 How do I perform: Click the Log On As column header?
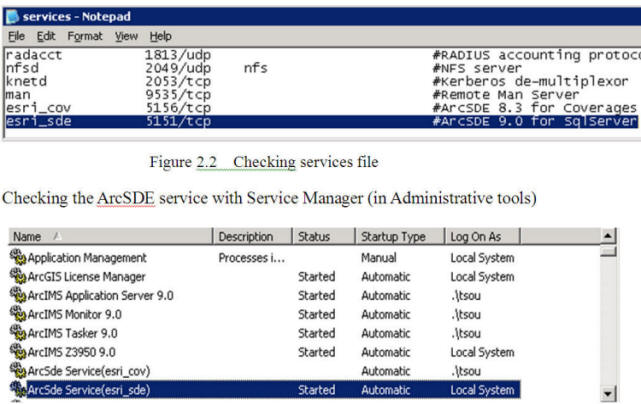(483, 237)
